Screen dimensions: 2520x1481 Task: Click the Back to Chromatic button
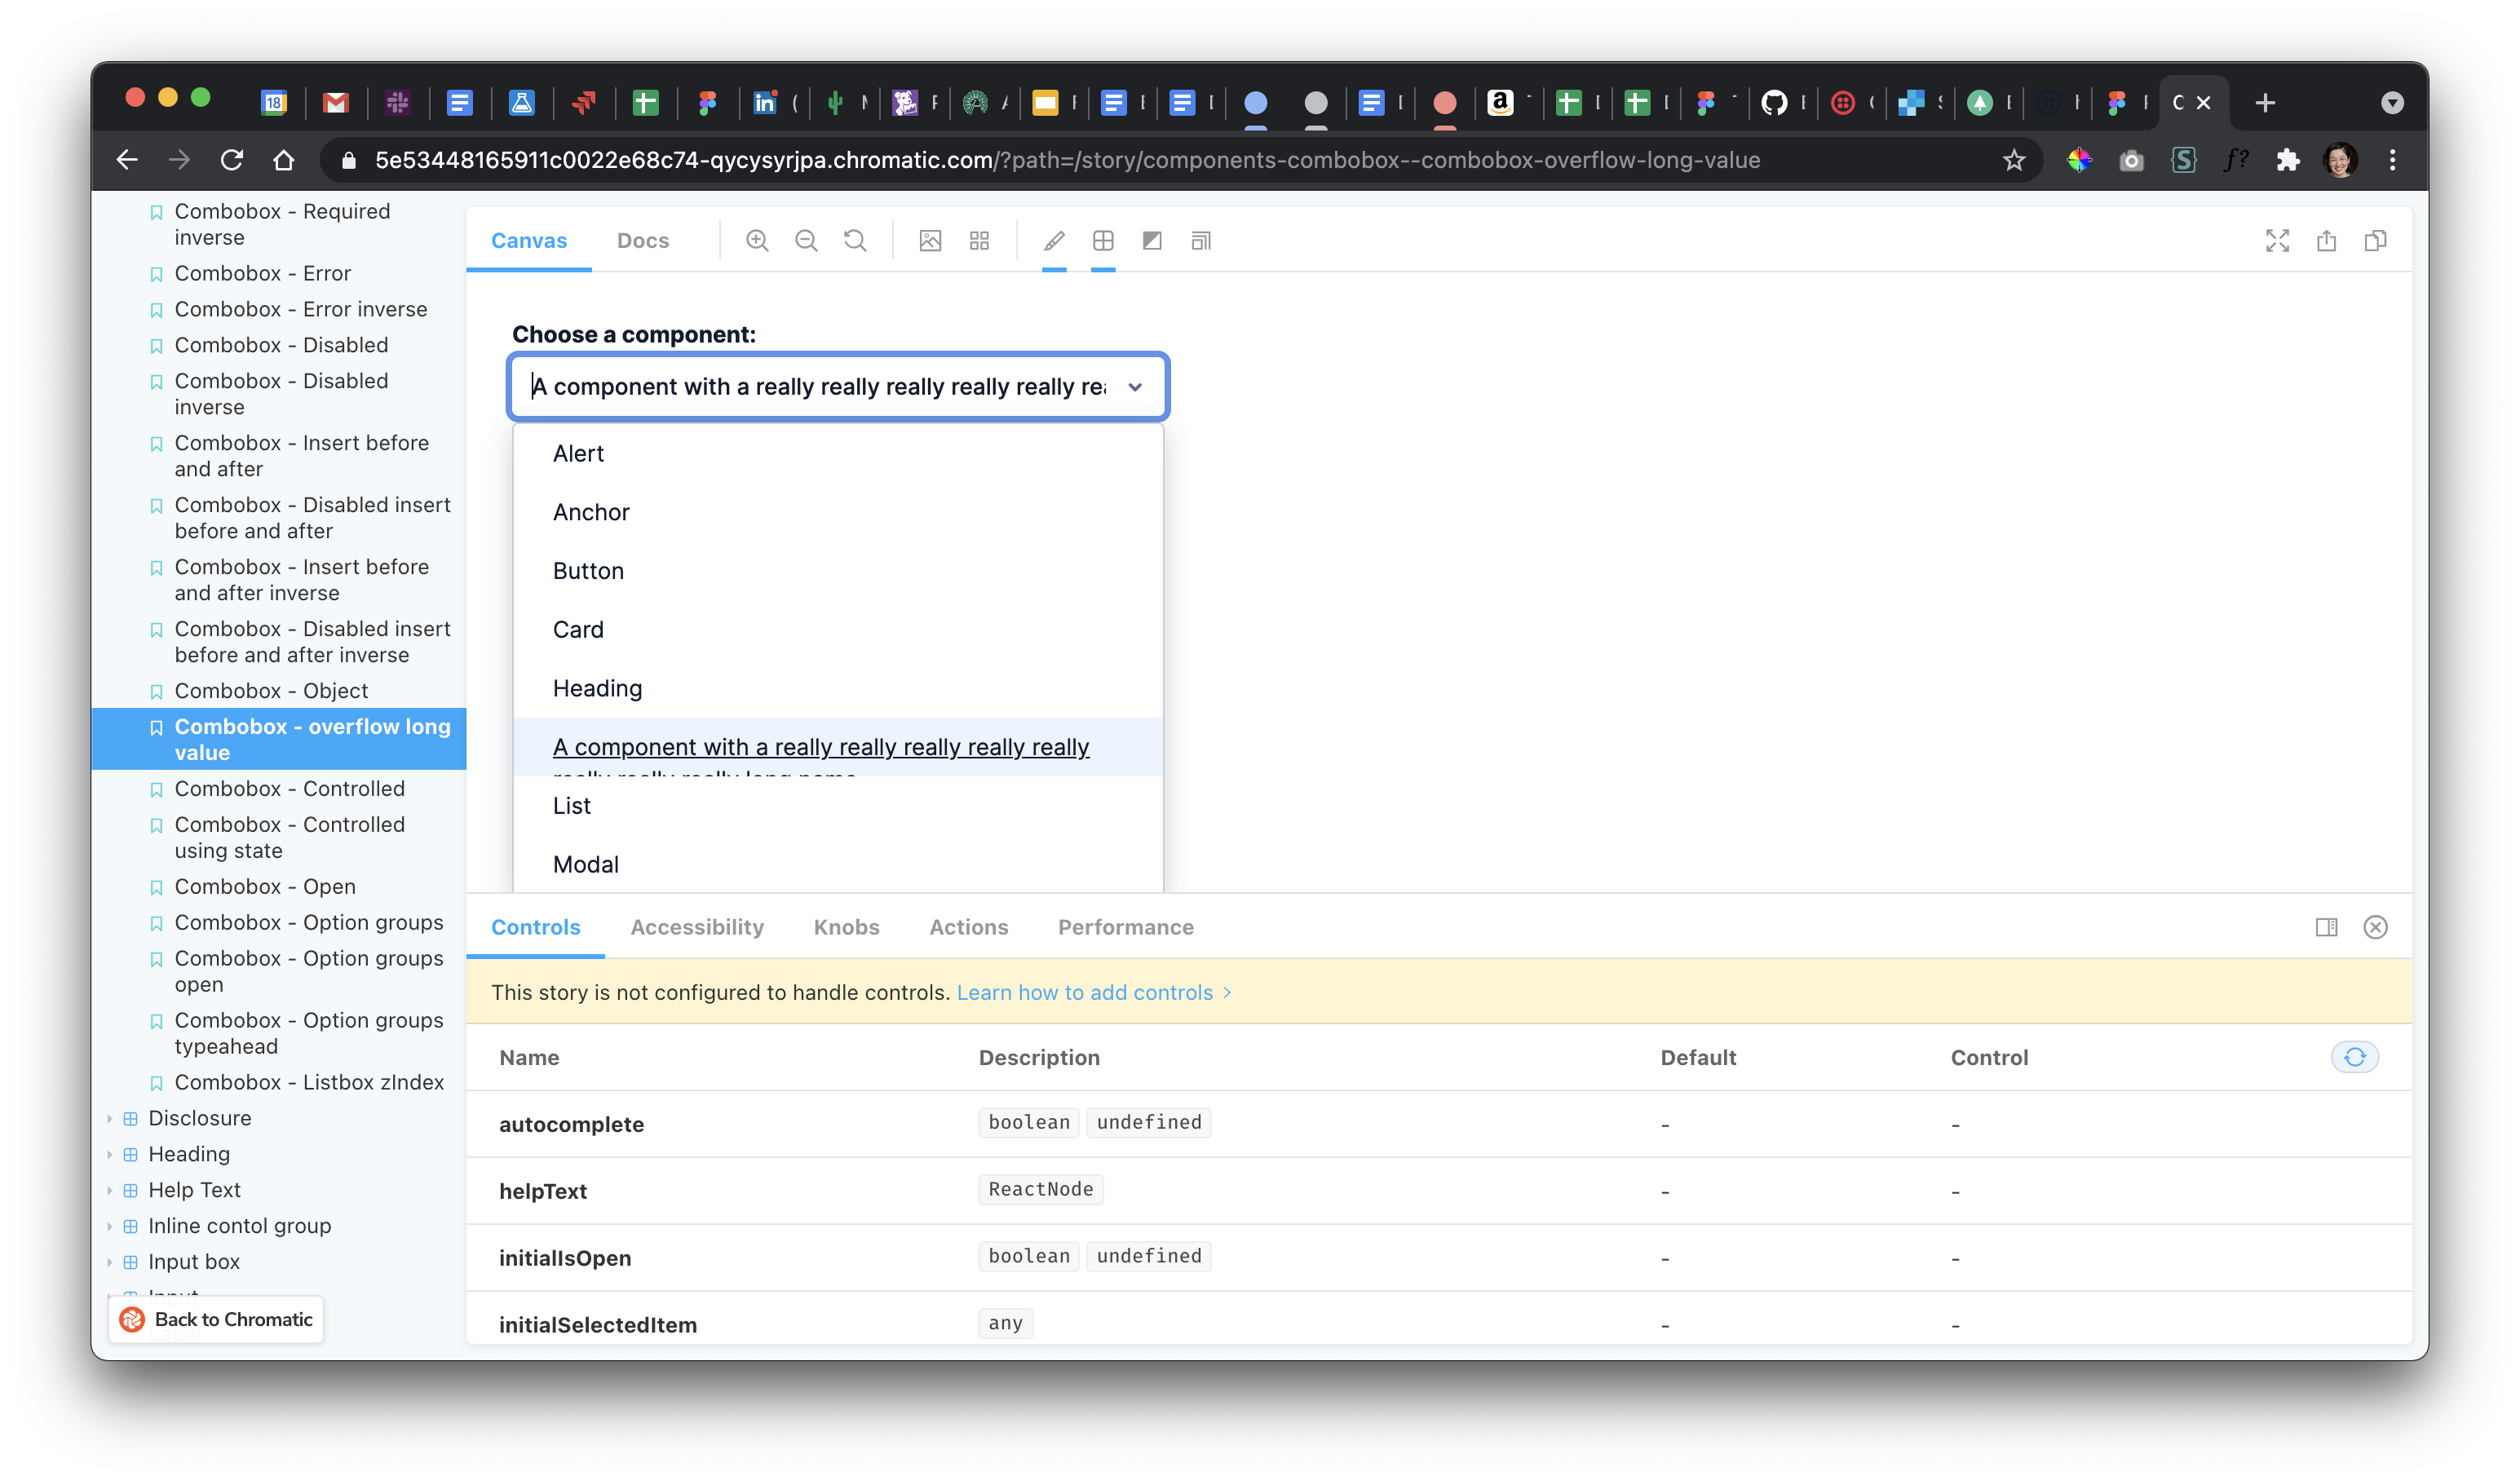pos(216,1319)
